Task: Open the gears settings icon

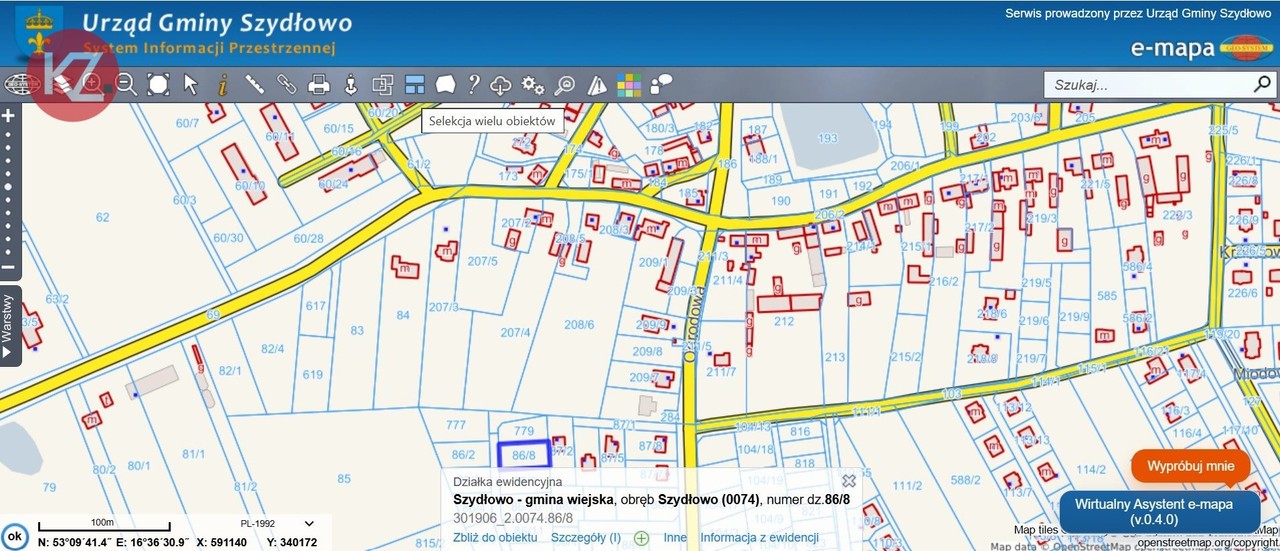Action: pos(533,85)
